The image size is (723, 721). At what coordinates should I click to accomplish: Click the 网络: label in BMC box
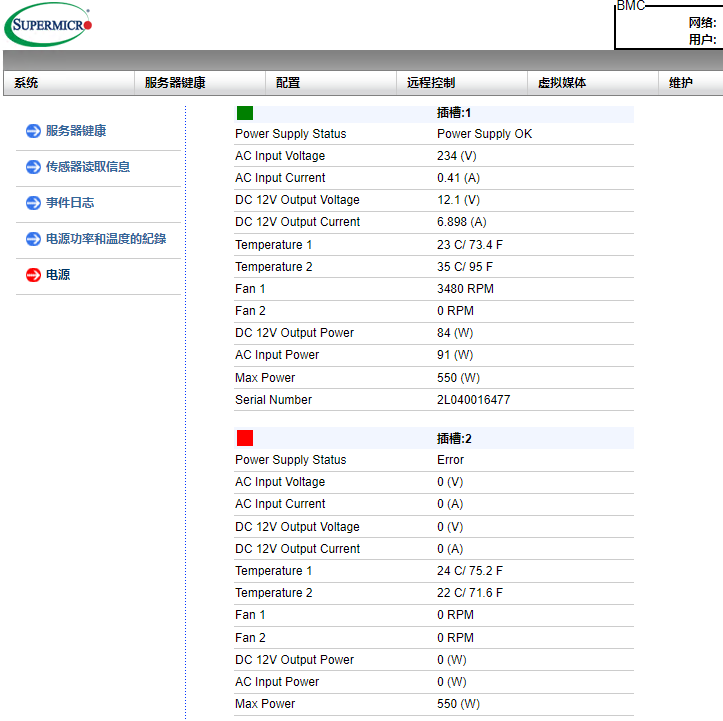pos(703,23)
